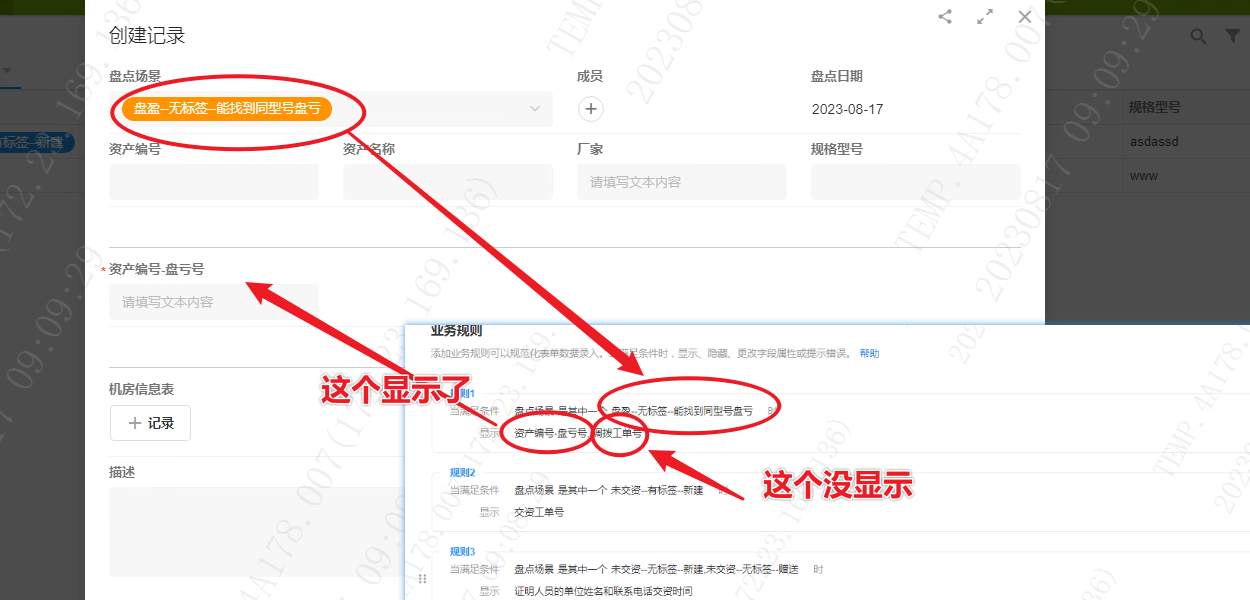This screenshot has height=600, width=1250.
Task: Select the 规则2 rule heading
Action: [462, 472]
